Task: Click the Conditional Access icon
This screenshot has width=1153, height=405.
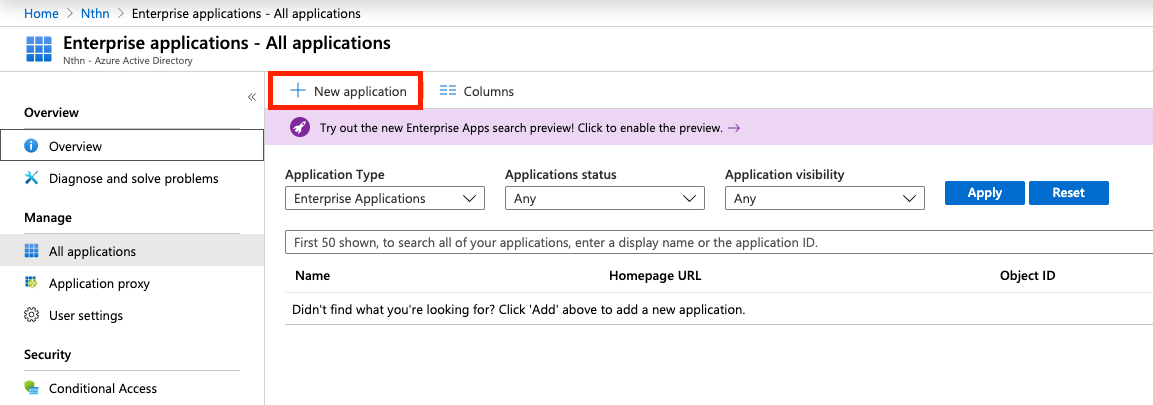Action: (x=31, y=388)
